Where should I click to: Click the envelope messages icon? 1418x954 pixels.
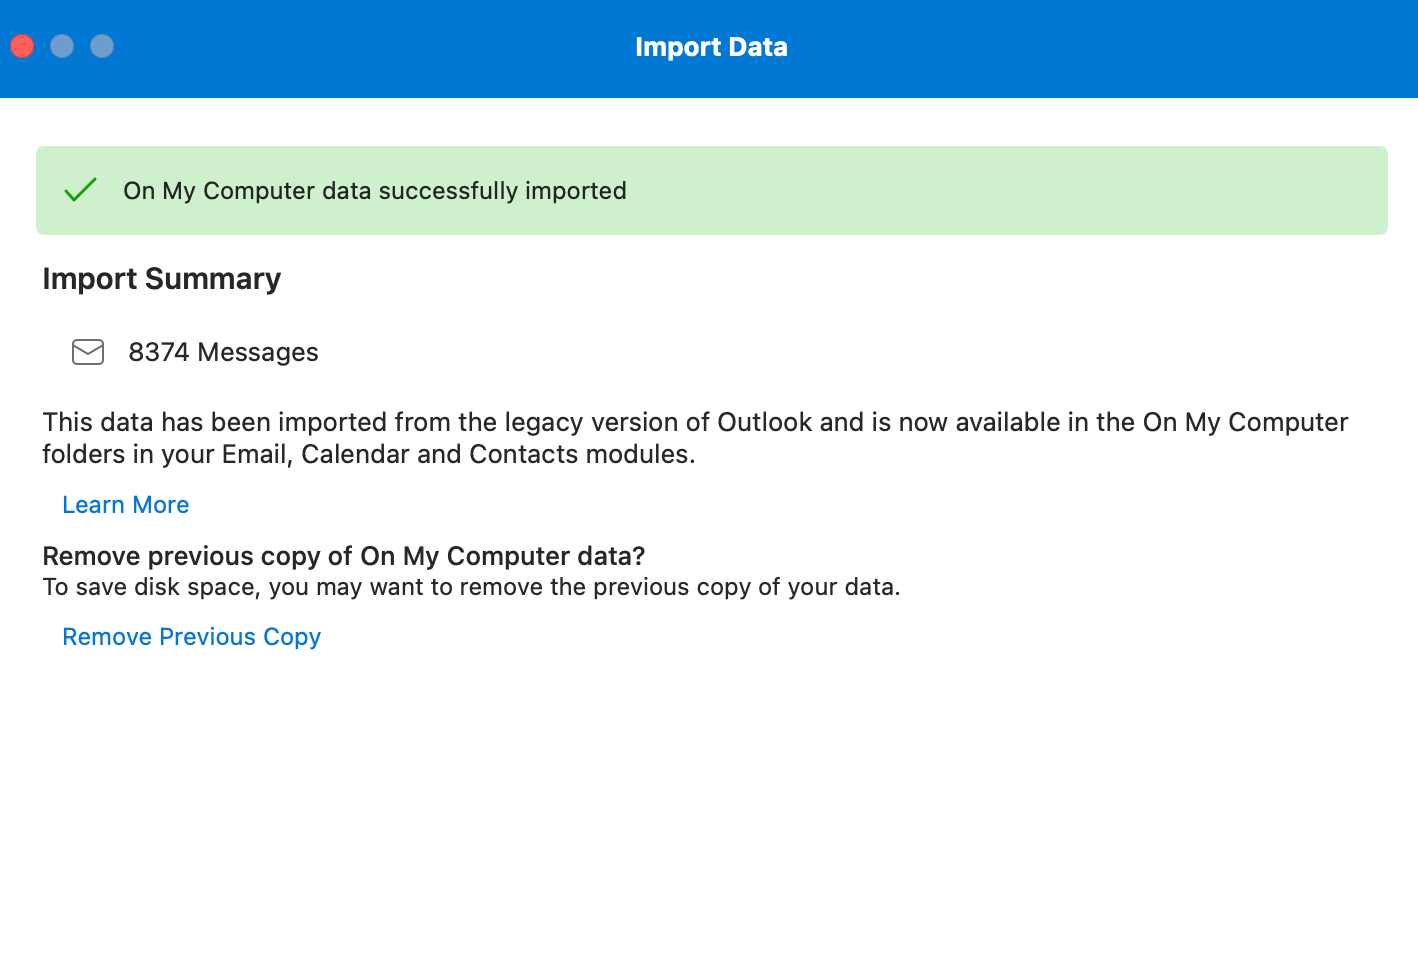pyautogui.click(x=88, y=352)
